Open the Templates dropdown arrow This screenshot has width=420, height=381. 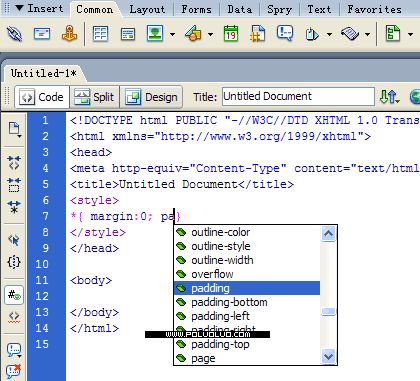pyautogui.click(x=410, y=34)
